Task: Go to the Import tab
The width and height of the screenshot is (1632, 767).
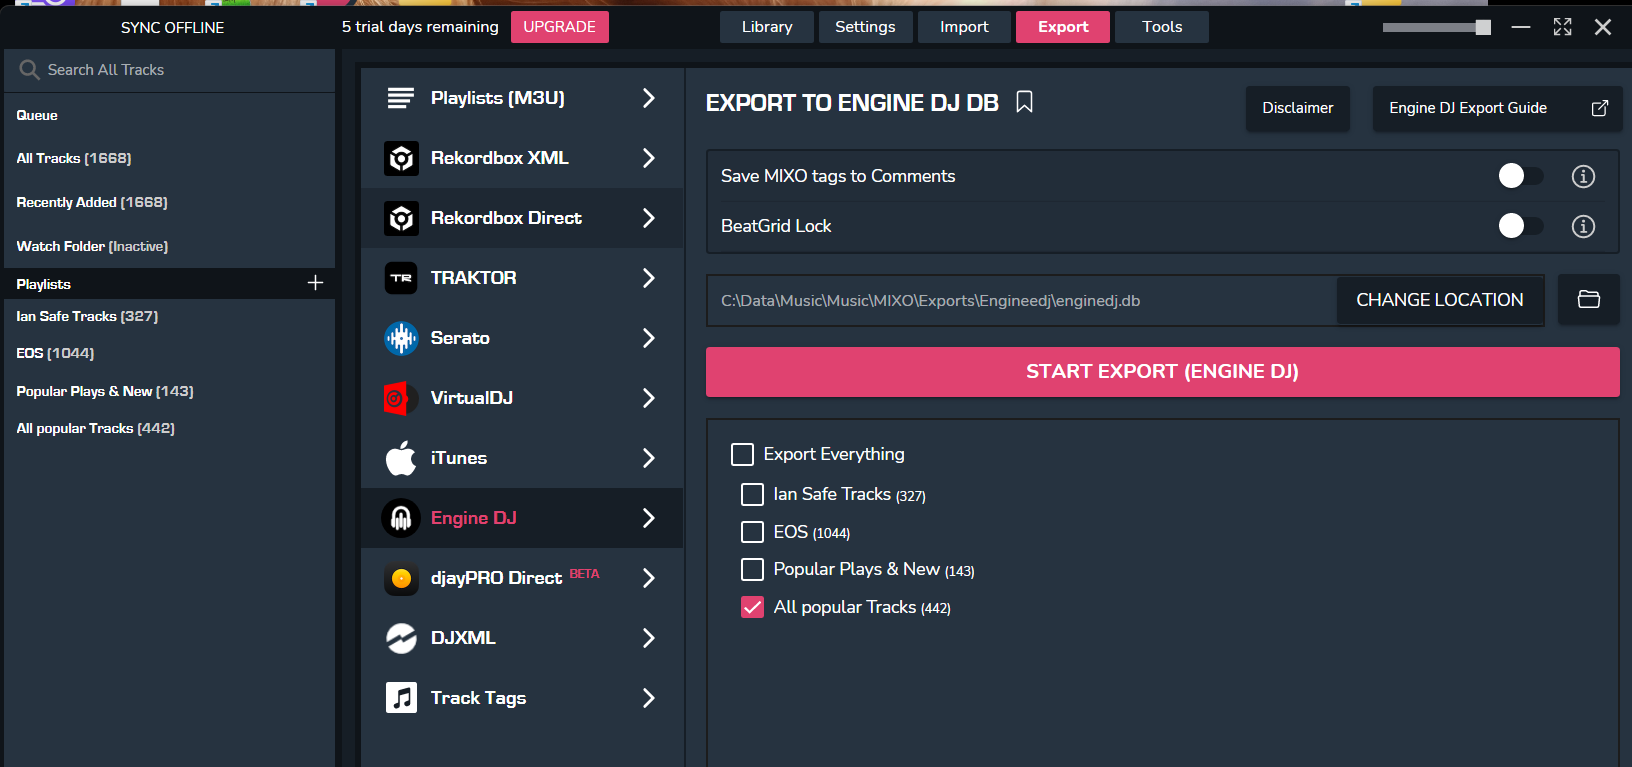Action: (964, 27)
